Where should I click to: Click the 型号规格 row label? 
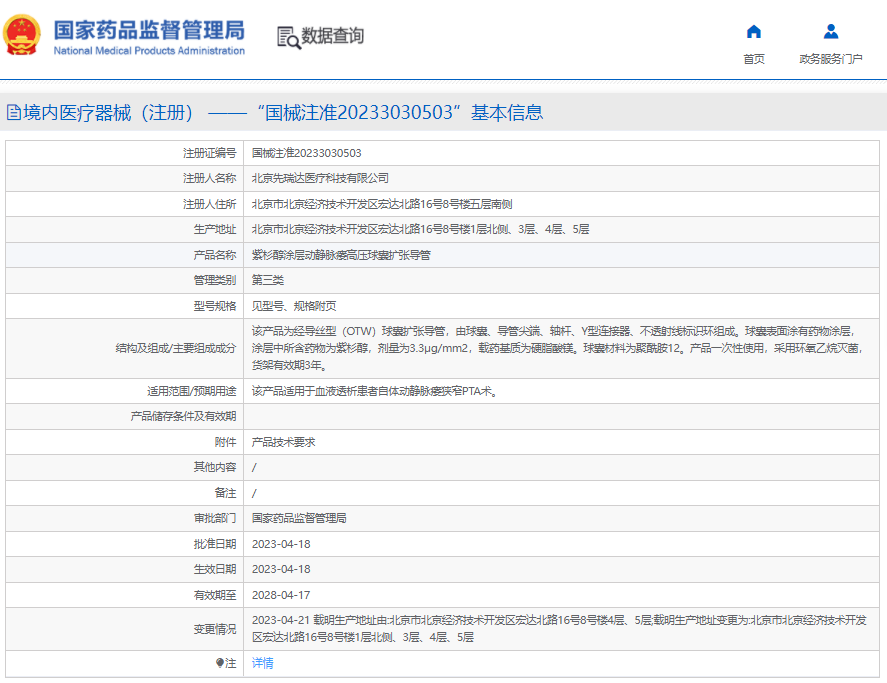pos(215,306)
